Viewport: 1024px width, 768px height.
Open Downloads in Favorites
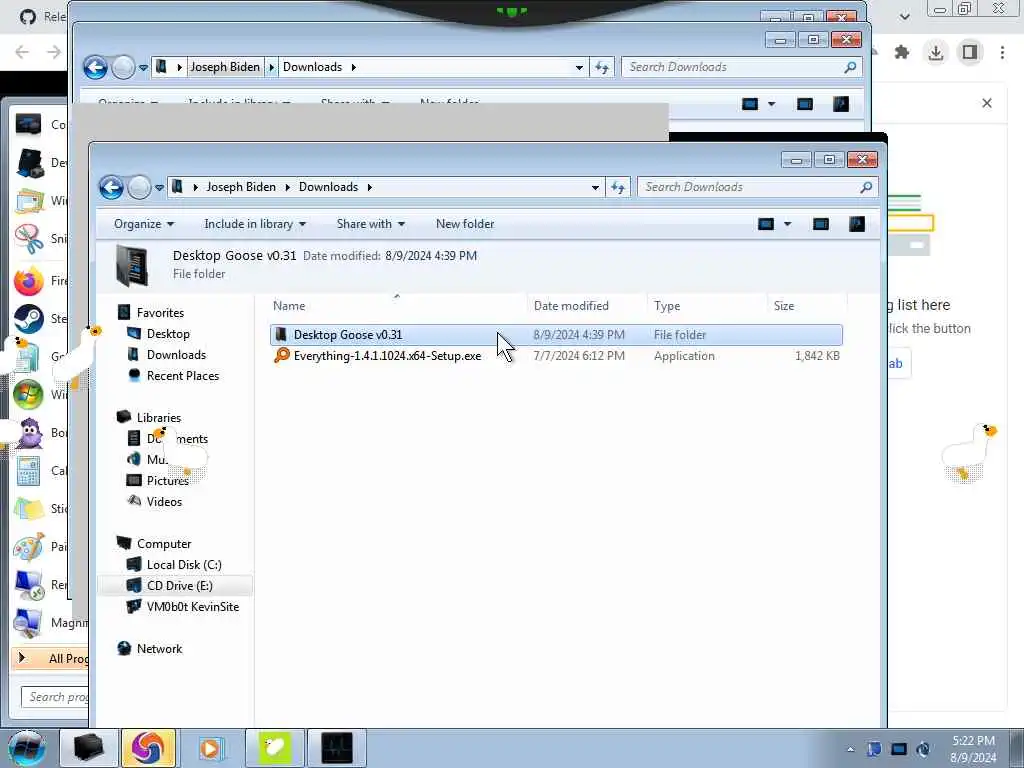[176, 355]
